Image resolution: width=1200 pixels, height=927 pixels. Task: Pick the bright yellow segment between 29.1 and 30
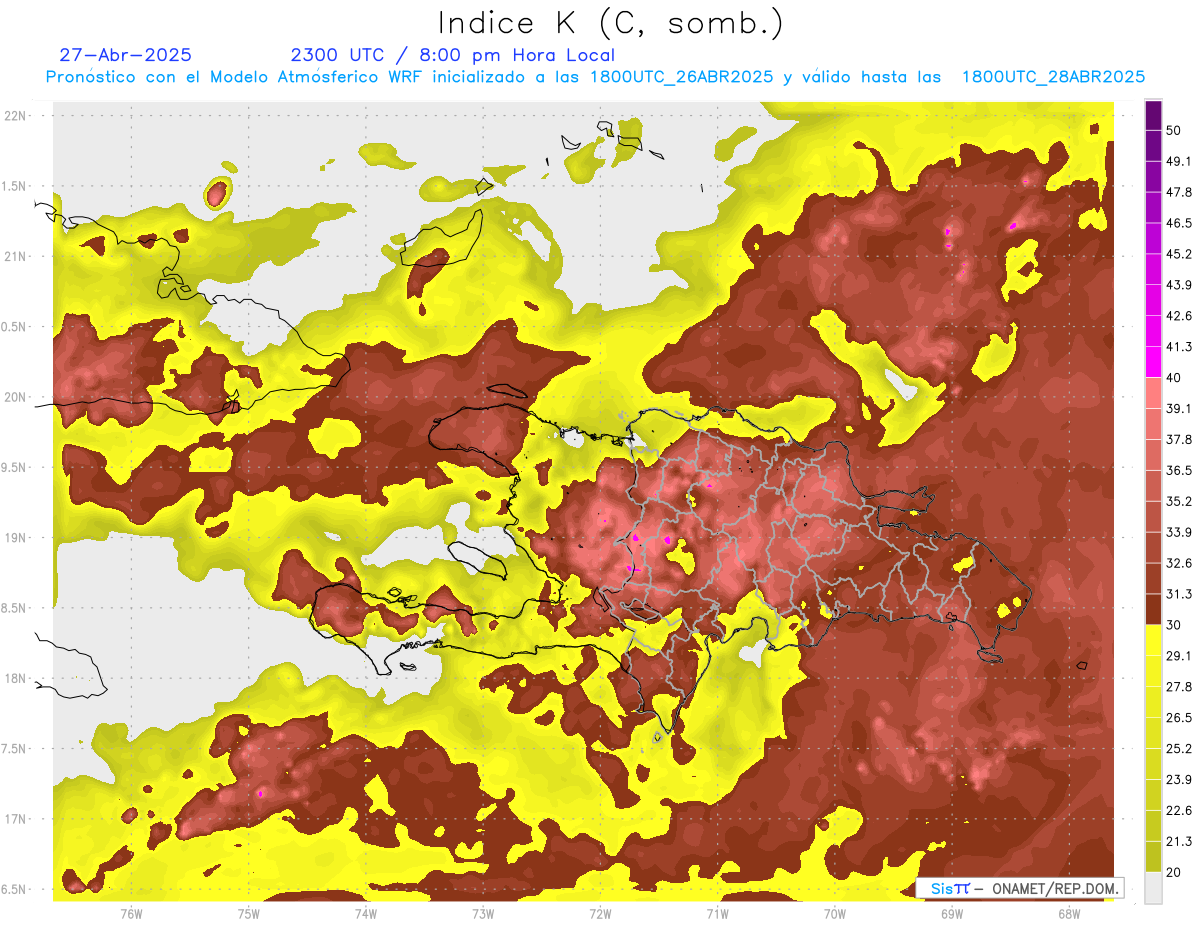coord(1153,640)
